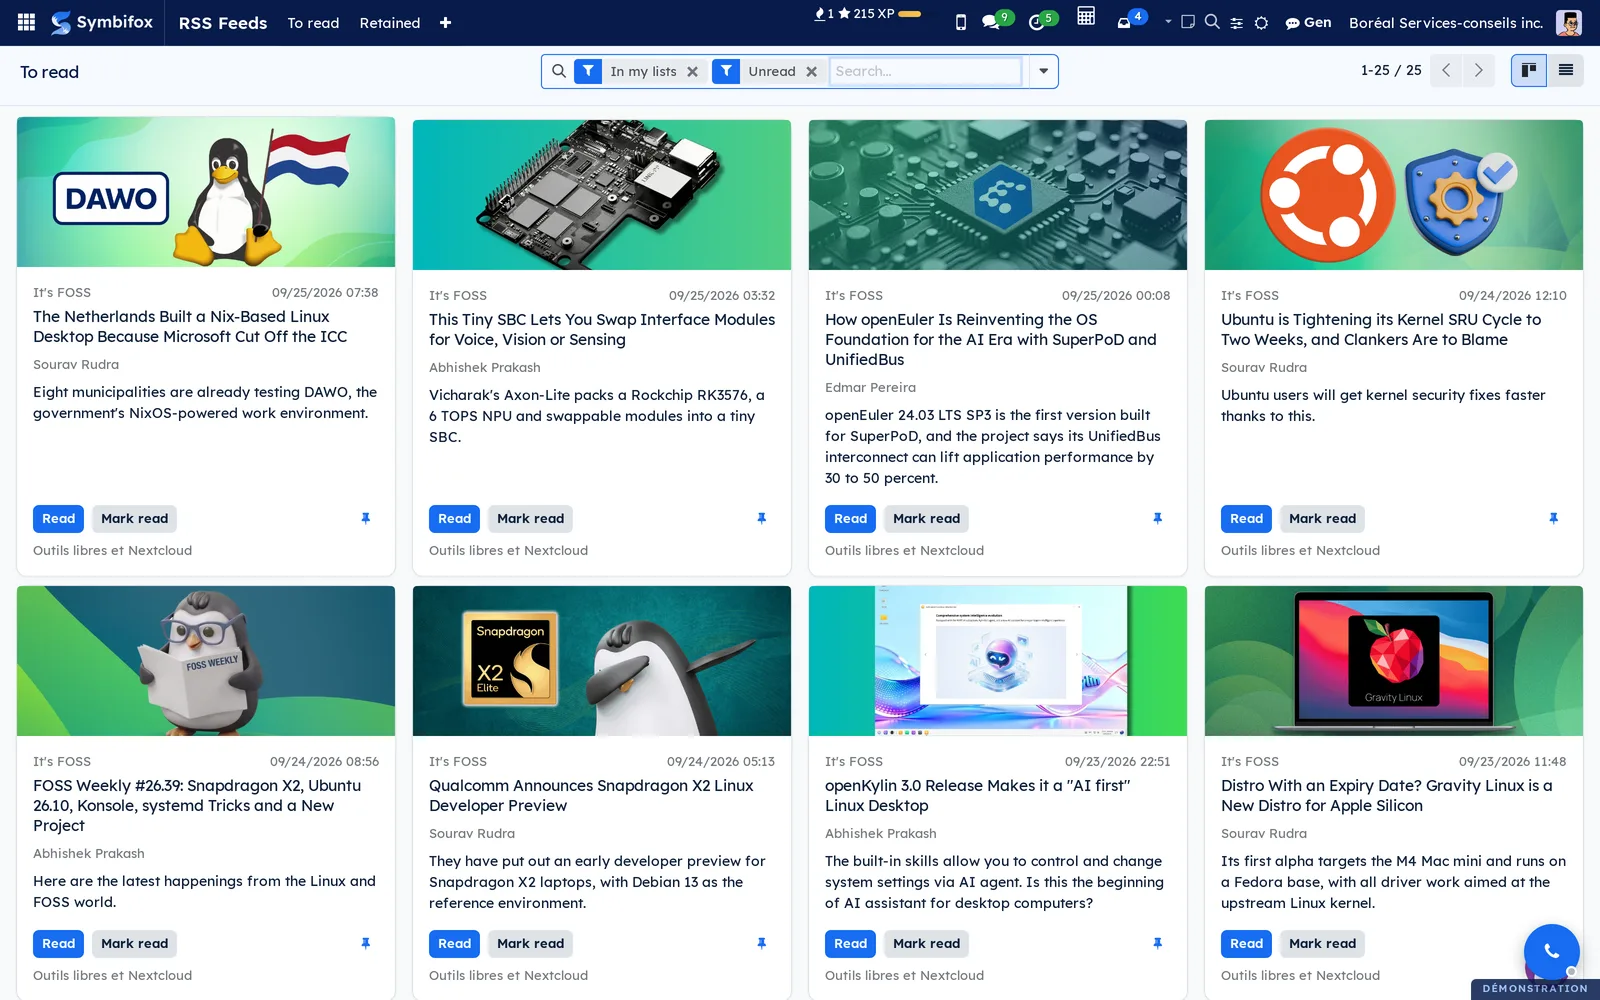Pin the FOSS Weekly #26.39 article
The image size is (1600, 1000).
[365, 943]
